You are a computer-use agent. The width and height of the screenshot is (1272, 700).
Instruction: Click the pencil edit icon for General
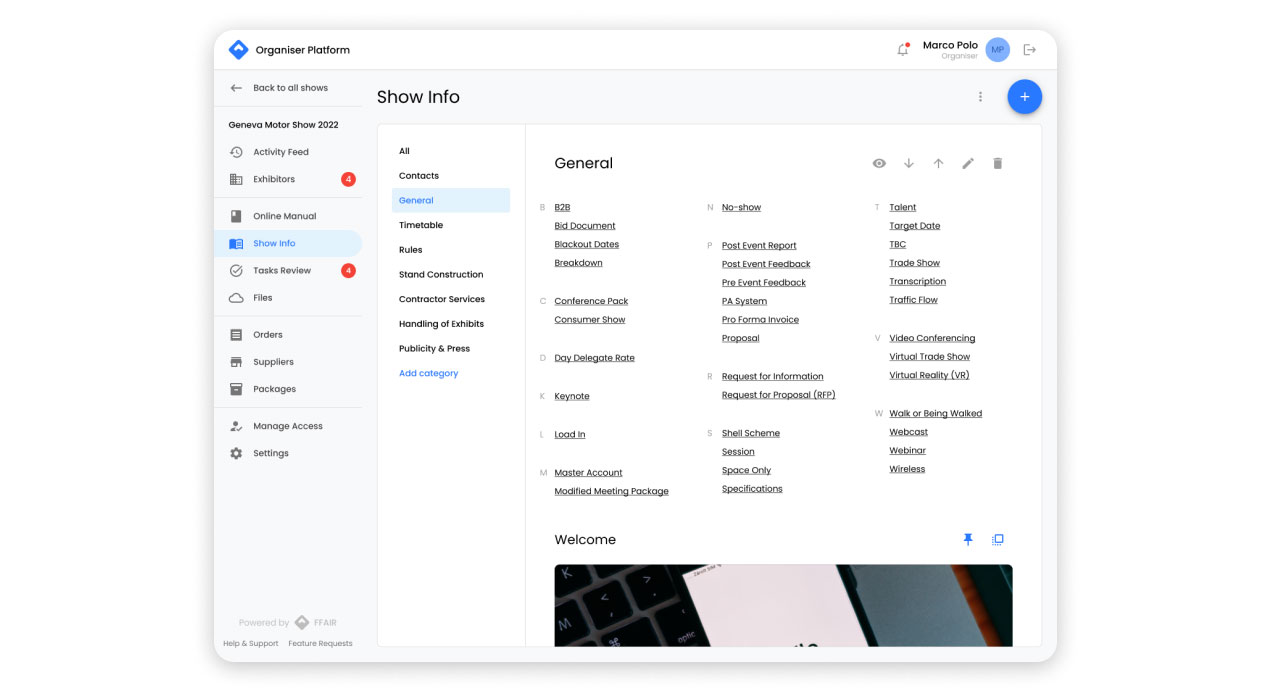point(968,163)
